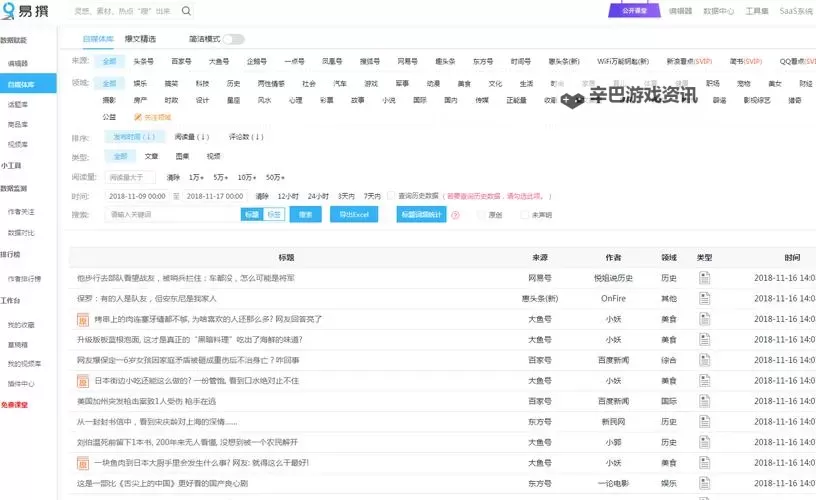Viewport: 816px width, 500px height.
Task: Open 数据中心 in top navigation
Action: click(719, 11)
